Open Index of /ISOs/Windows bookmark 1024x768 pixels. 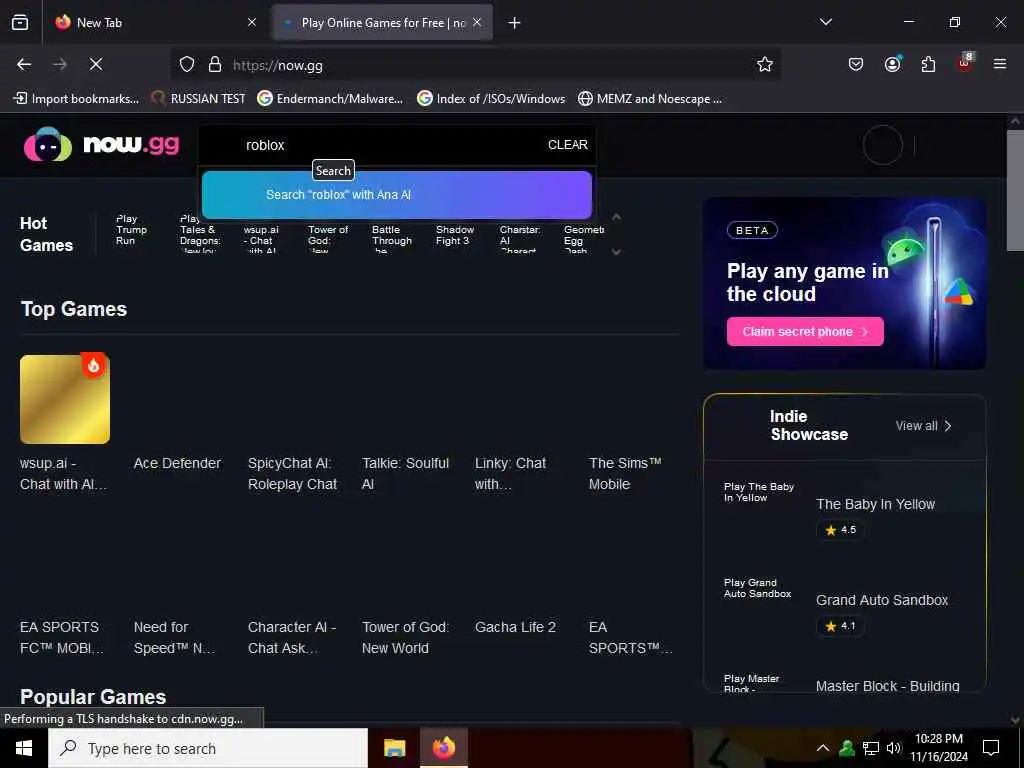[491, 99]
